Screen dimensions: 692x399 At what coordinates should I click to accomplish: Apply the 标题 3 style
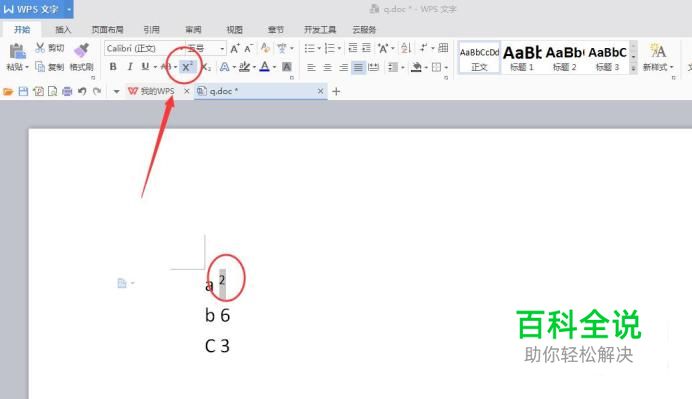[x=608, y=57]
